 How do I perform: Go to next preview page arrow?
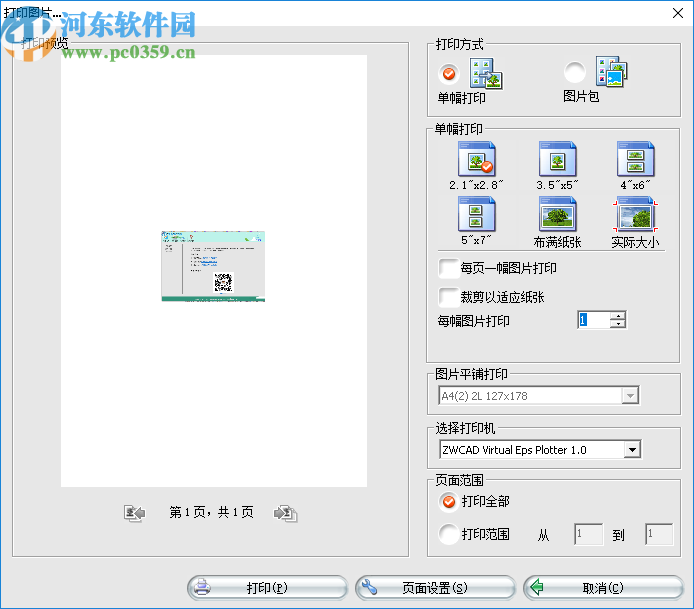[285, 513]
